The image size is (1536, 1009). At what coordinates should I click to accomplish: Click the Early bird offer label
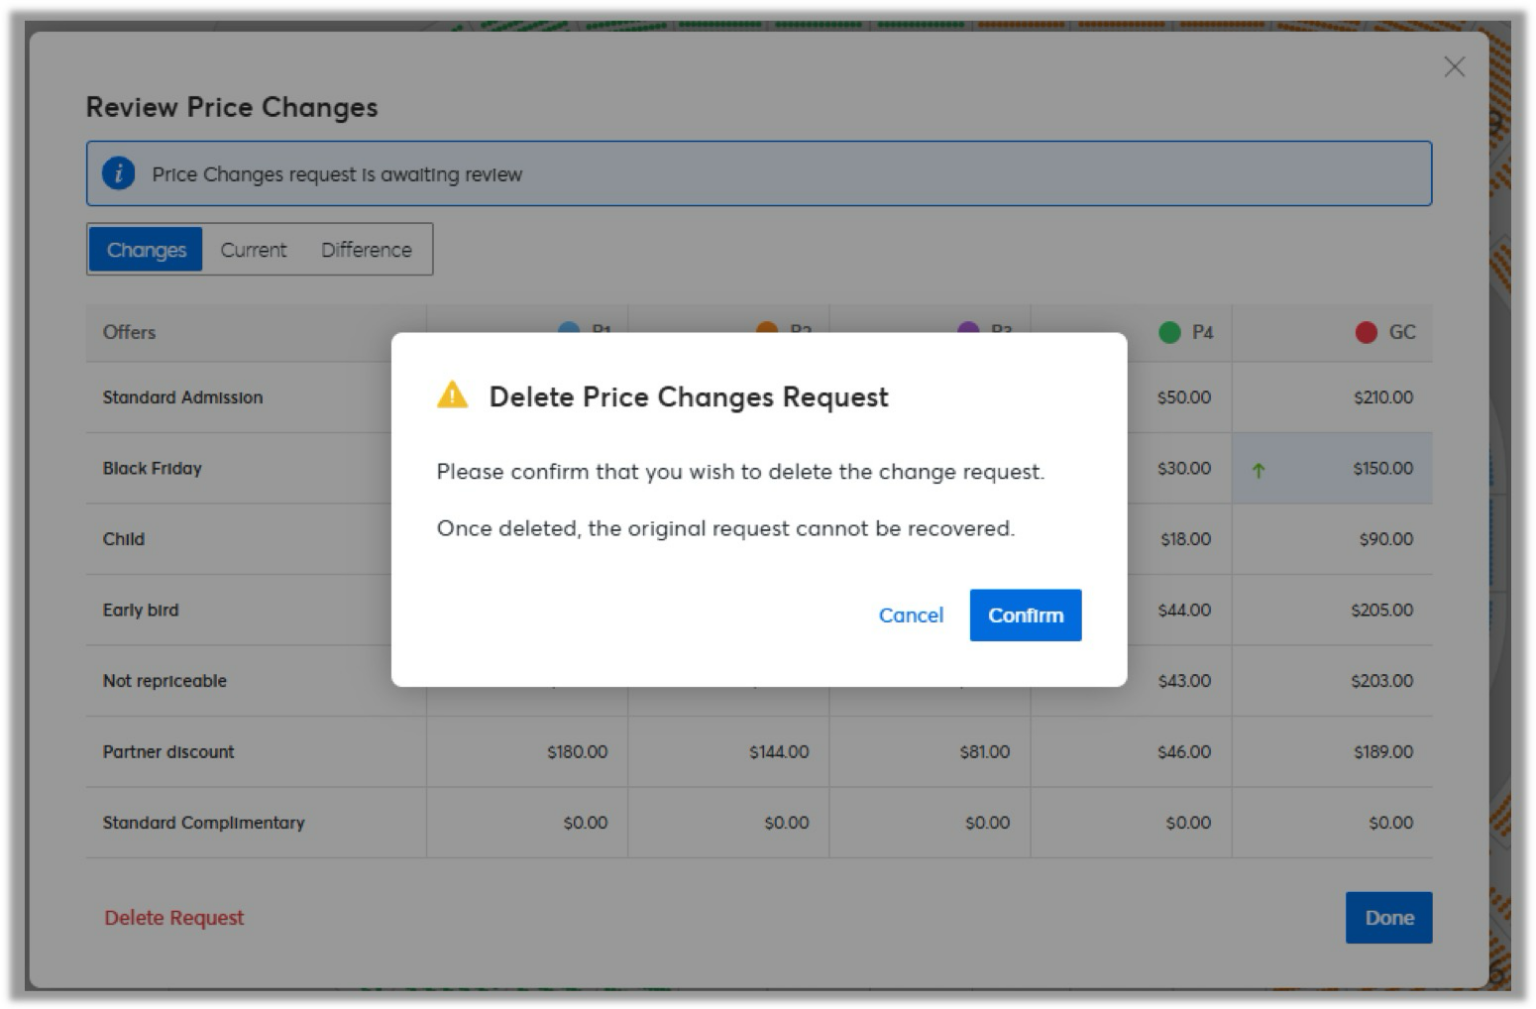pyautogui.click(x=141, y=610)
